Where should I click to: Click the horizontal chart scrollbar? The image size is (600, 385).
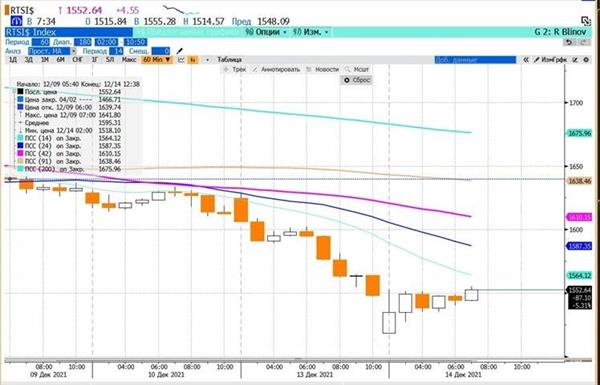[x=285, y=359]
